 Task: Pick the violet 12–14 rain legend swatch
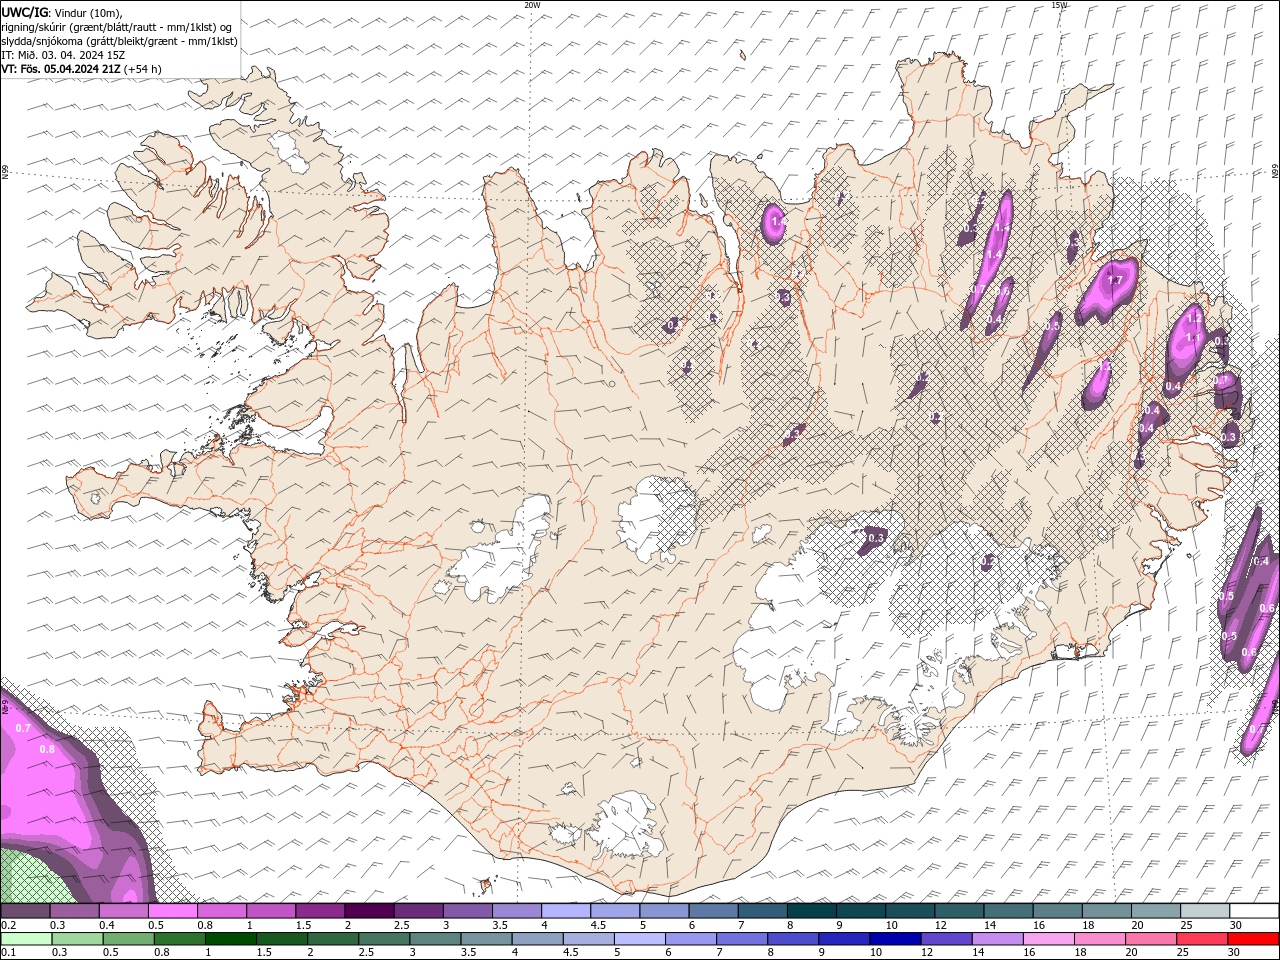click(x=946, y=939)
